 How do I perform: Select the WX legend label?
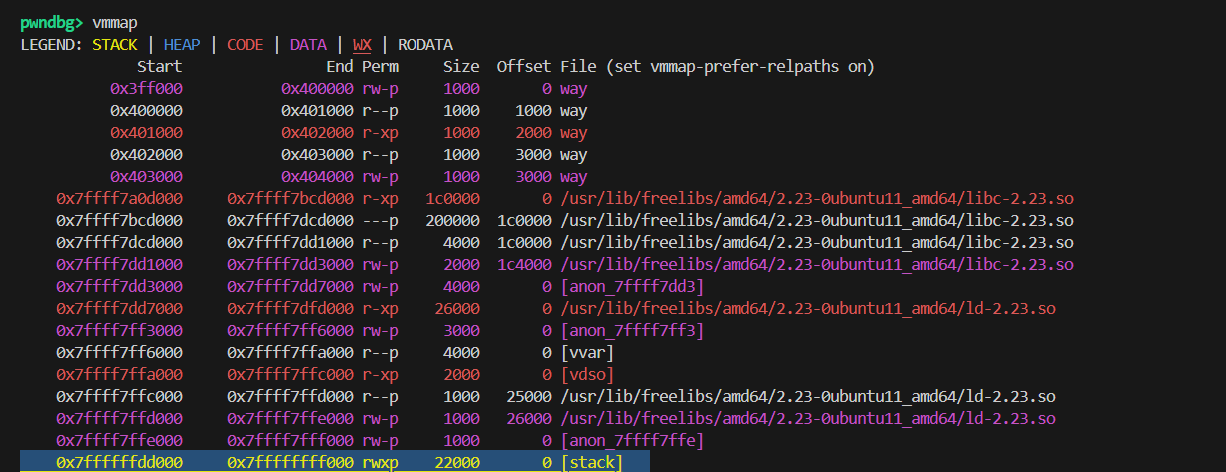coord(361,44)
